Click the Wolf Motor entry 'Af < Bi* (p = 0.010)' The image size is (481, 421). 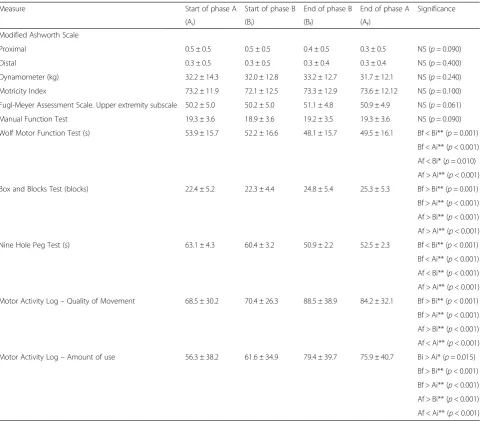447,161
